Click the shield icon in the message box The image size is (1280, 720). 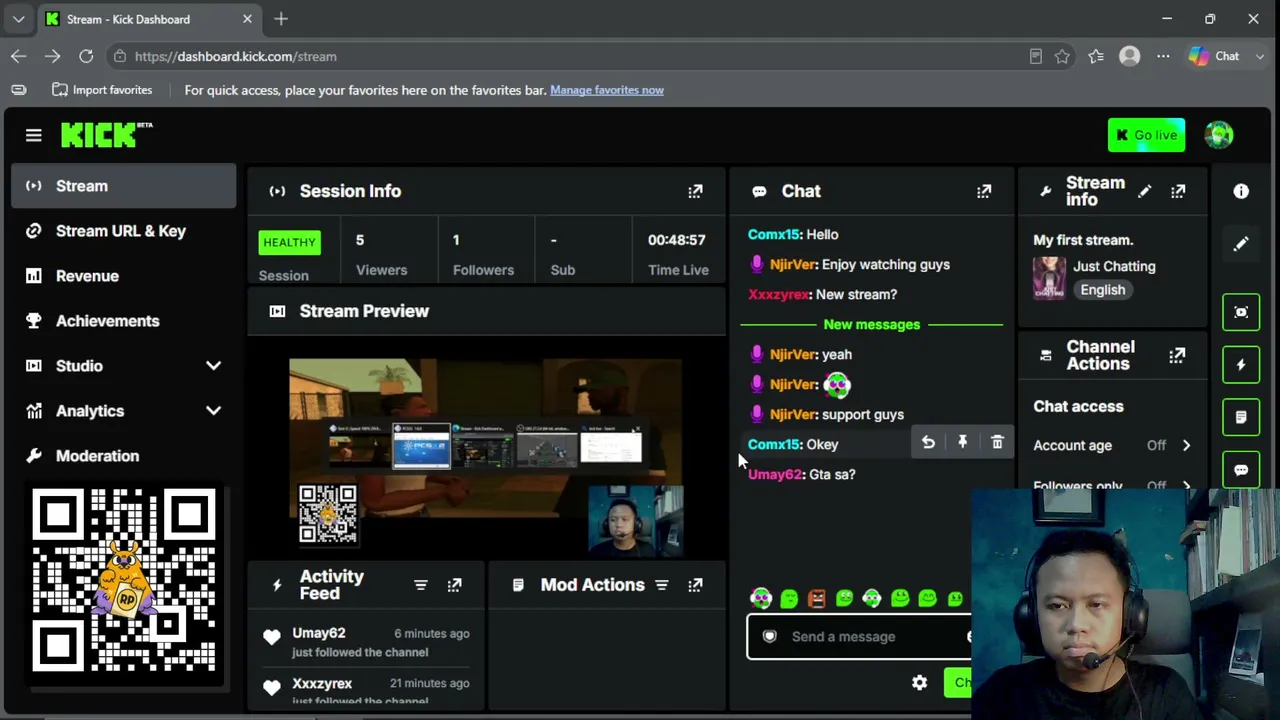pyautogui.click(x=769, y=636)
